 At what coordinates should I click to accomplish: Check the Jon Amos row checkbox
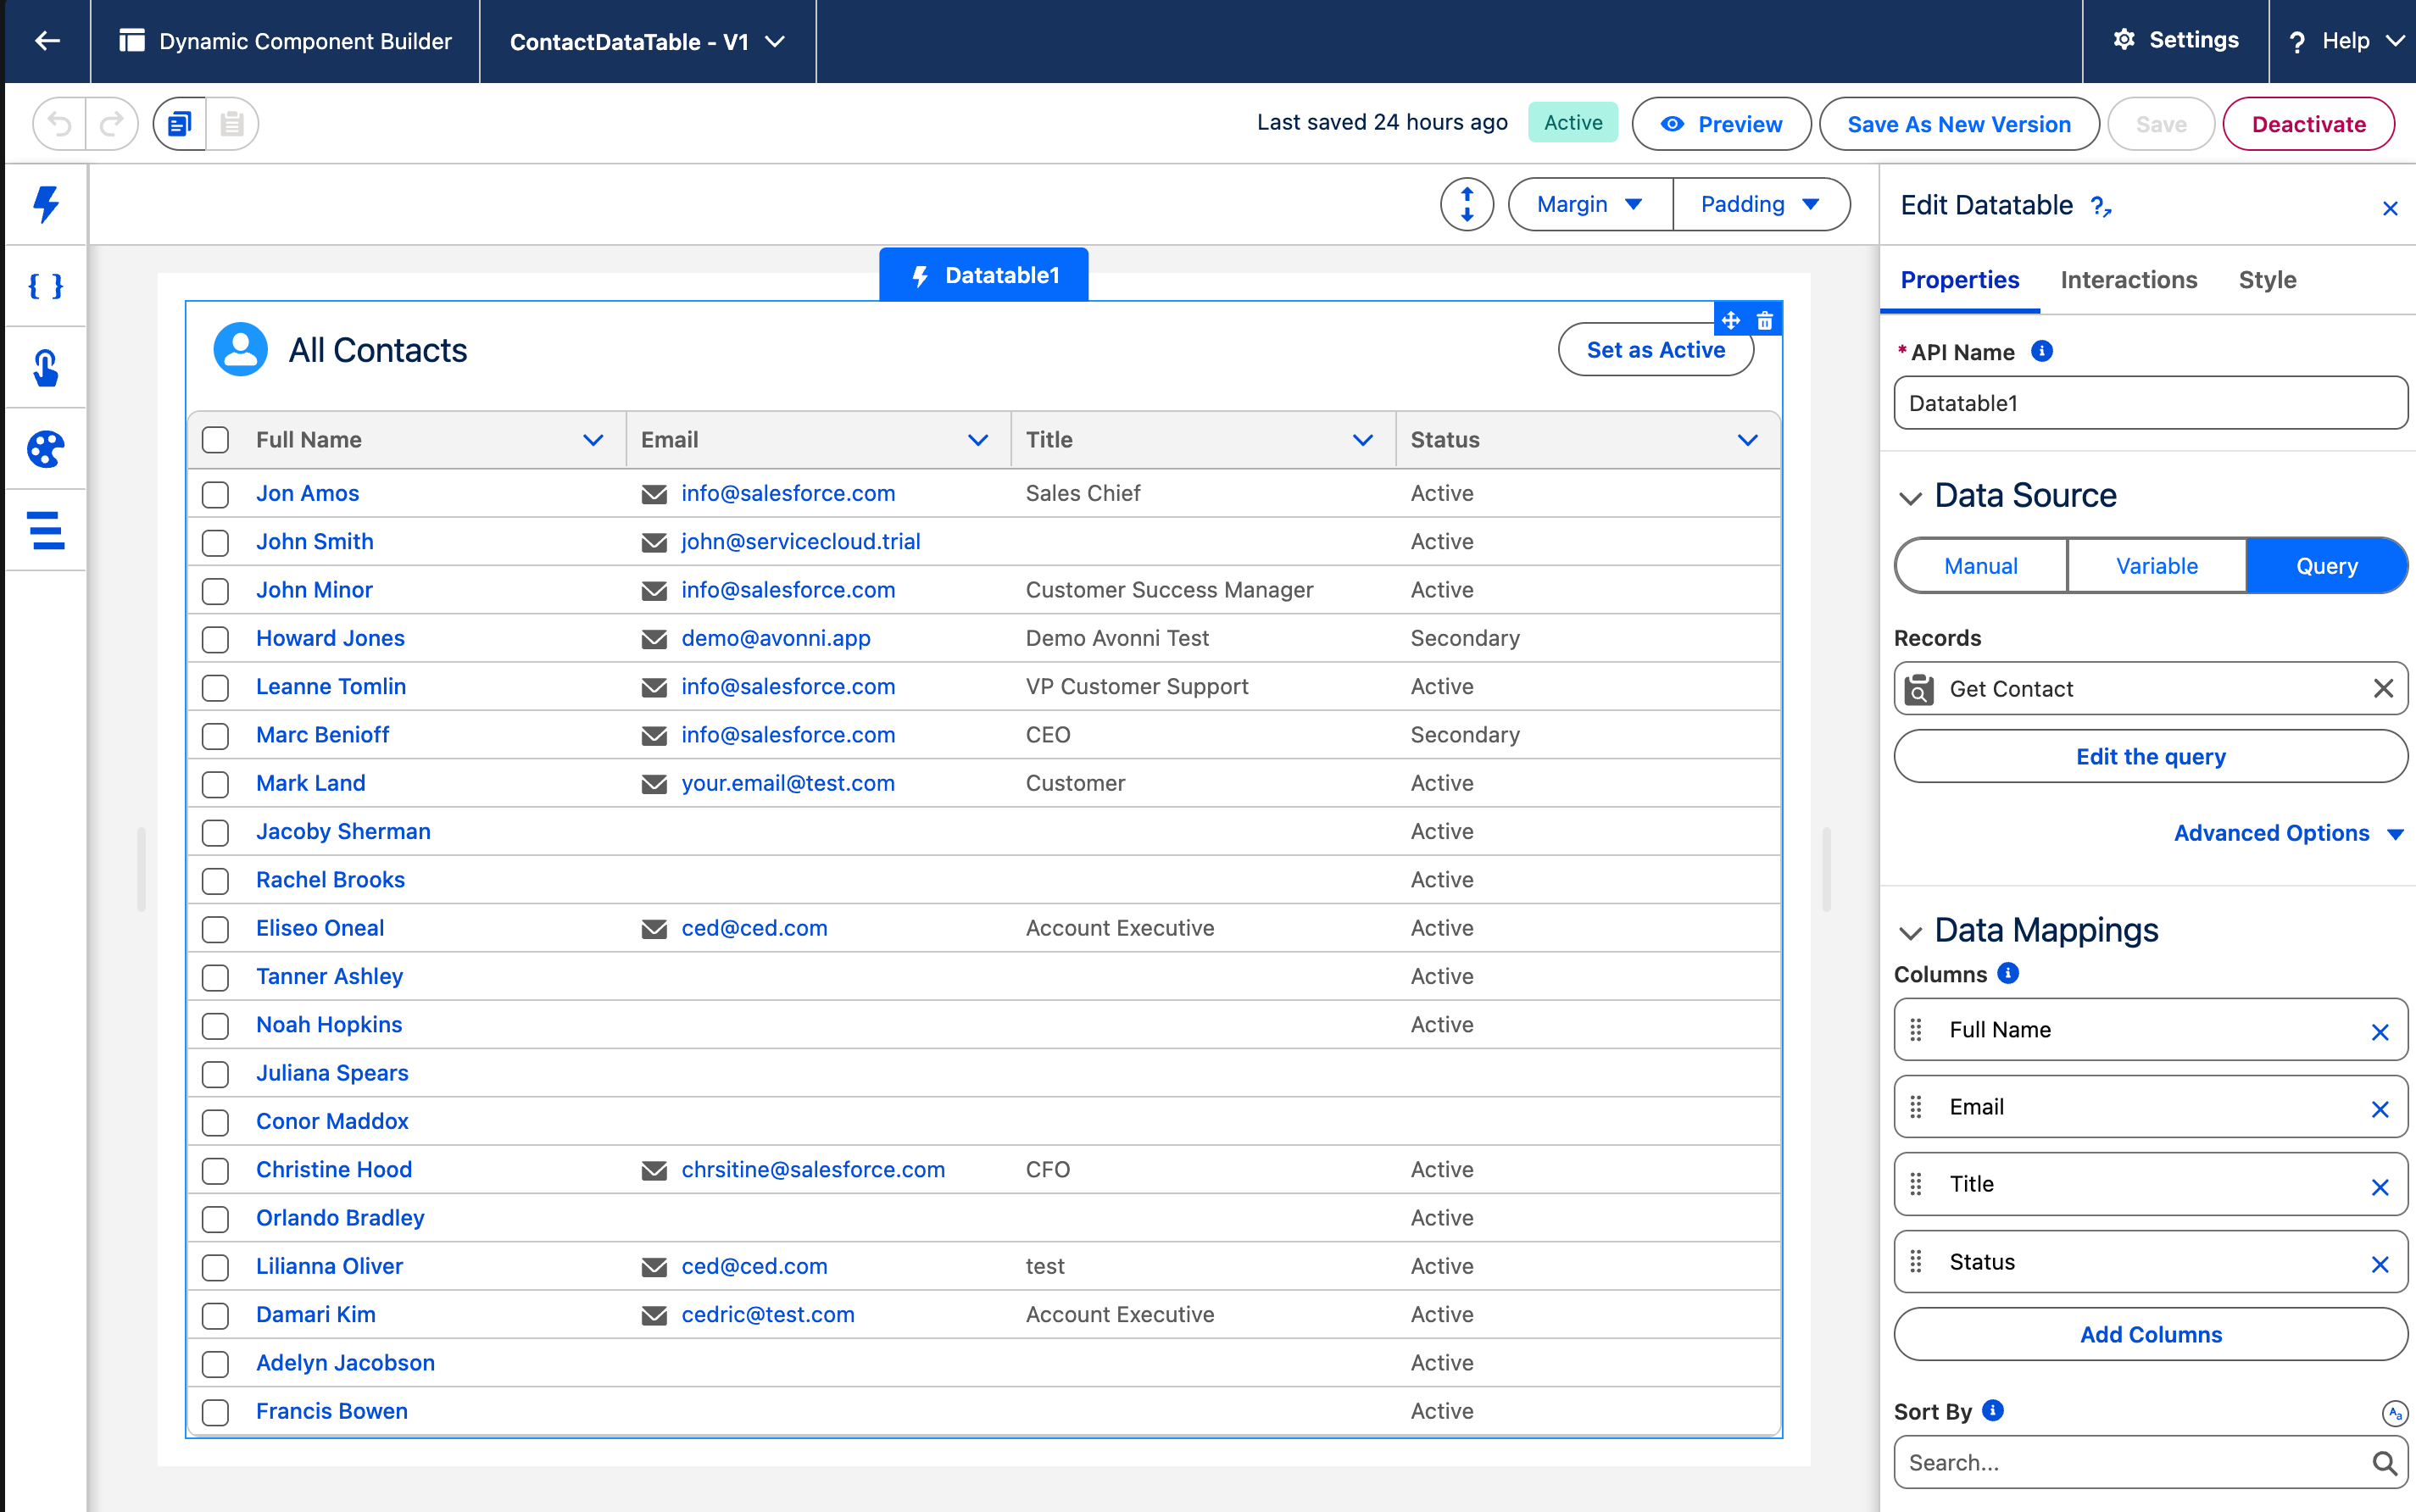[x=215, y=494]
